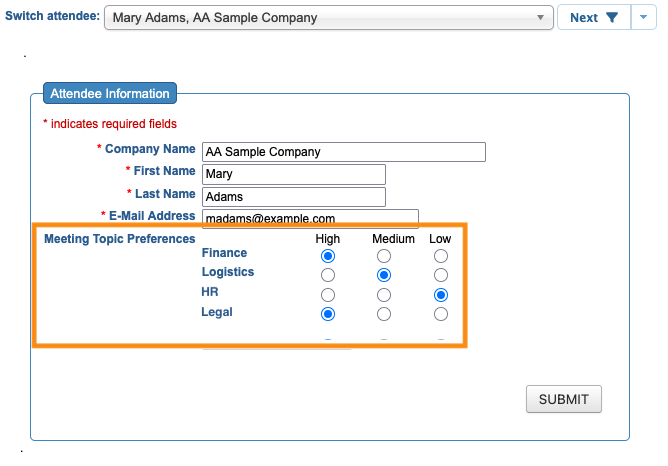Viewport: 668px width, 466px height.
Task: Click the SUBMIT button
Action: click(564, 399)
